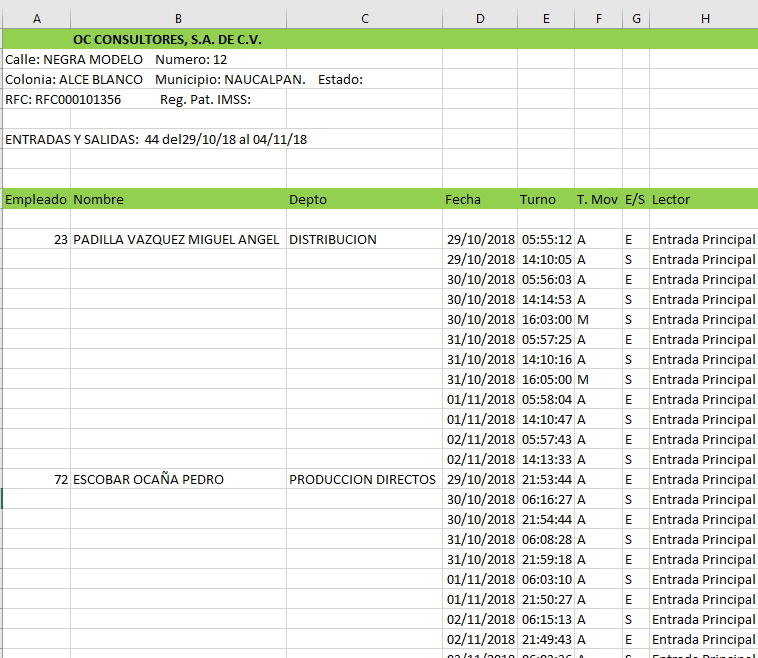
Task: Select column A header
Action: tap(36, 19)
